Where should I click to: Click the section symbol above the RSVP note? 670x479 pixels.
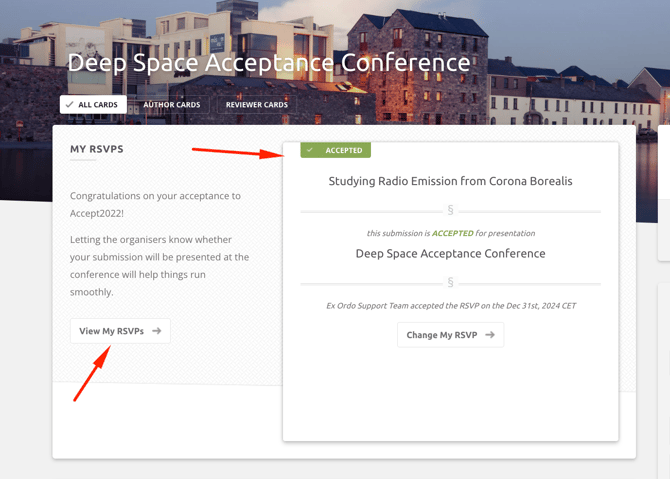(450, 283)
